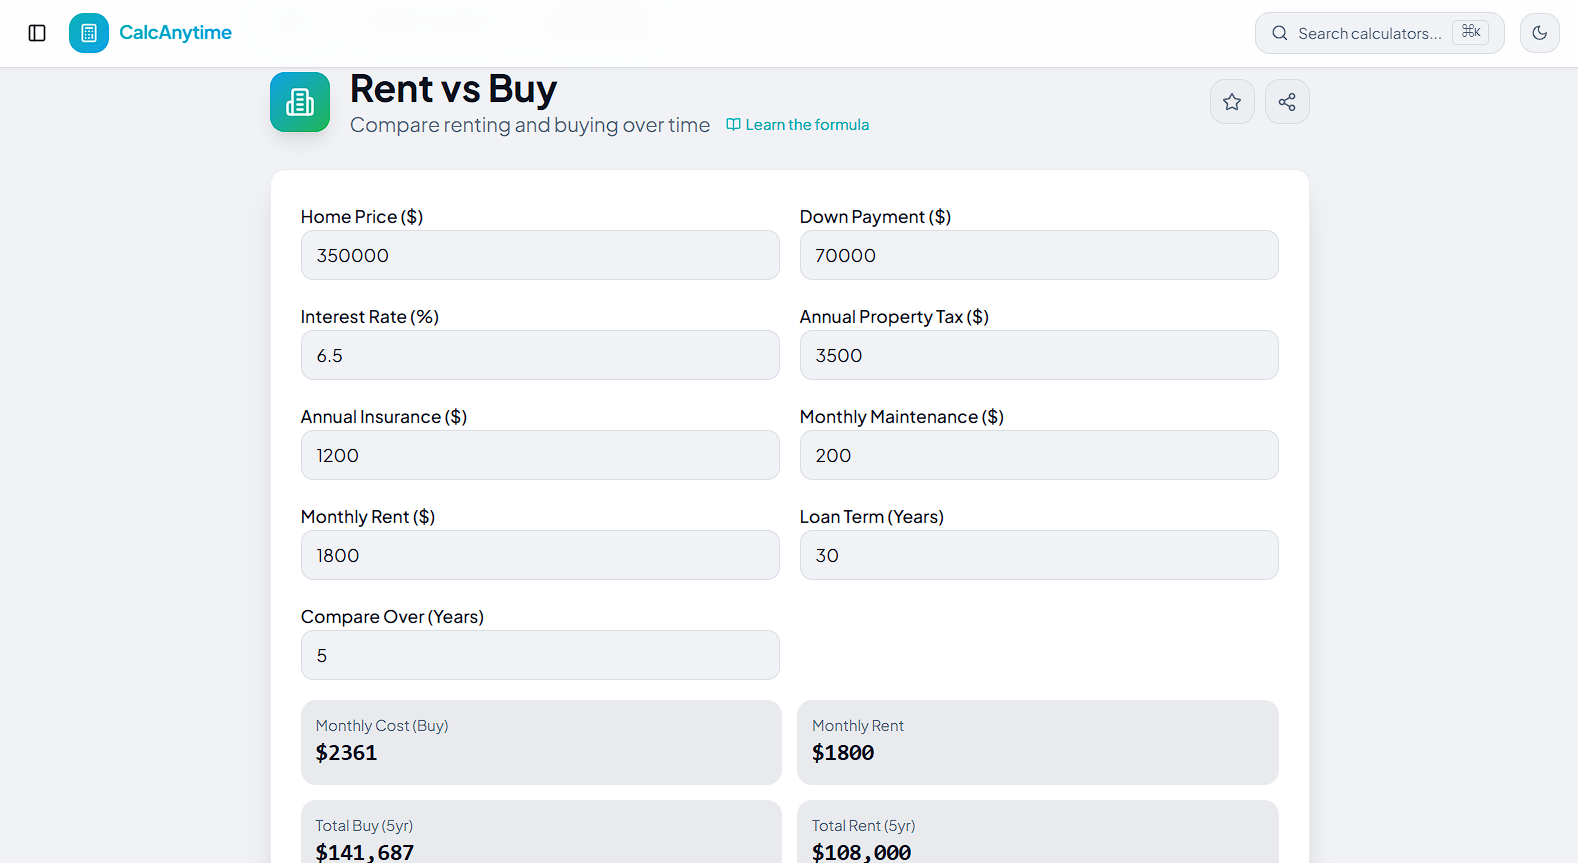This screenshot has width=1578, height=863.
Task: Click the Total Rent (5yr) result card
Action: pos(1038,832)
